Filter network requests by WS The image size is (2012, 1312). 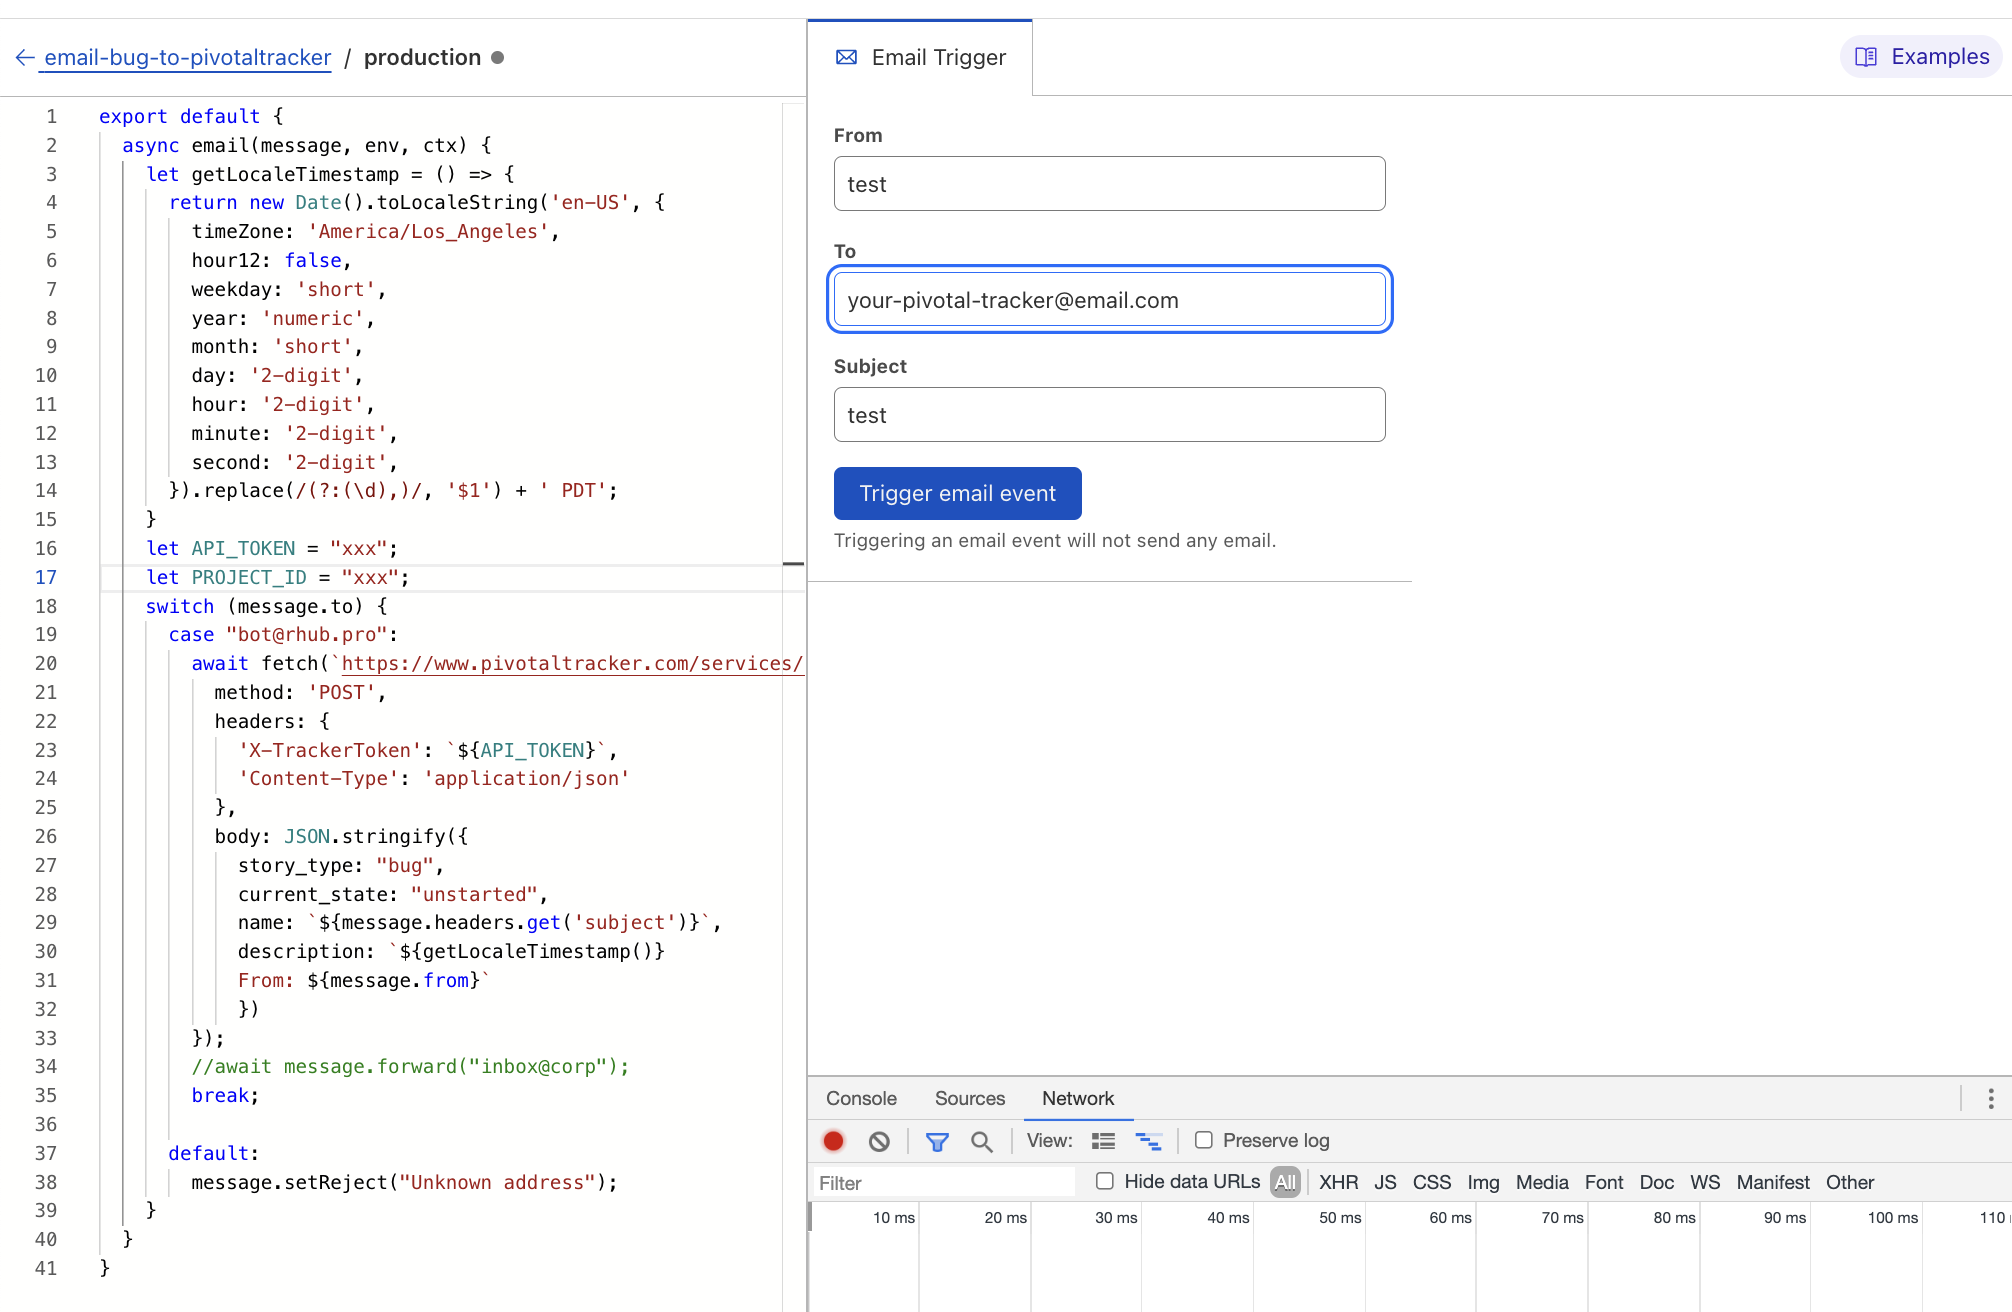[x=1705, y=1182]
